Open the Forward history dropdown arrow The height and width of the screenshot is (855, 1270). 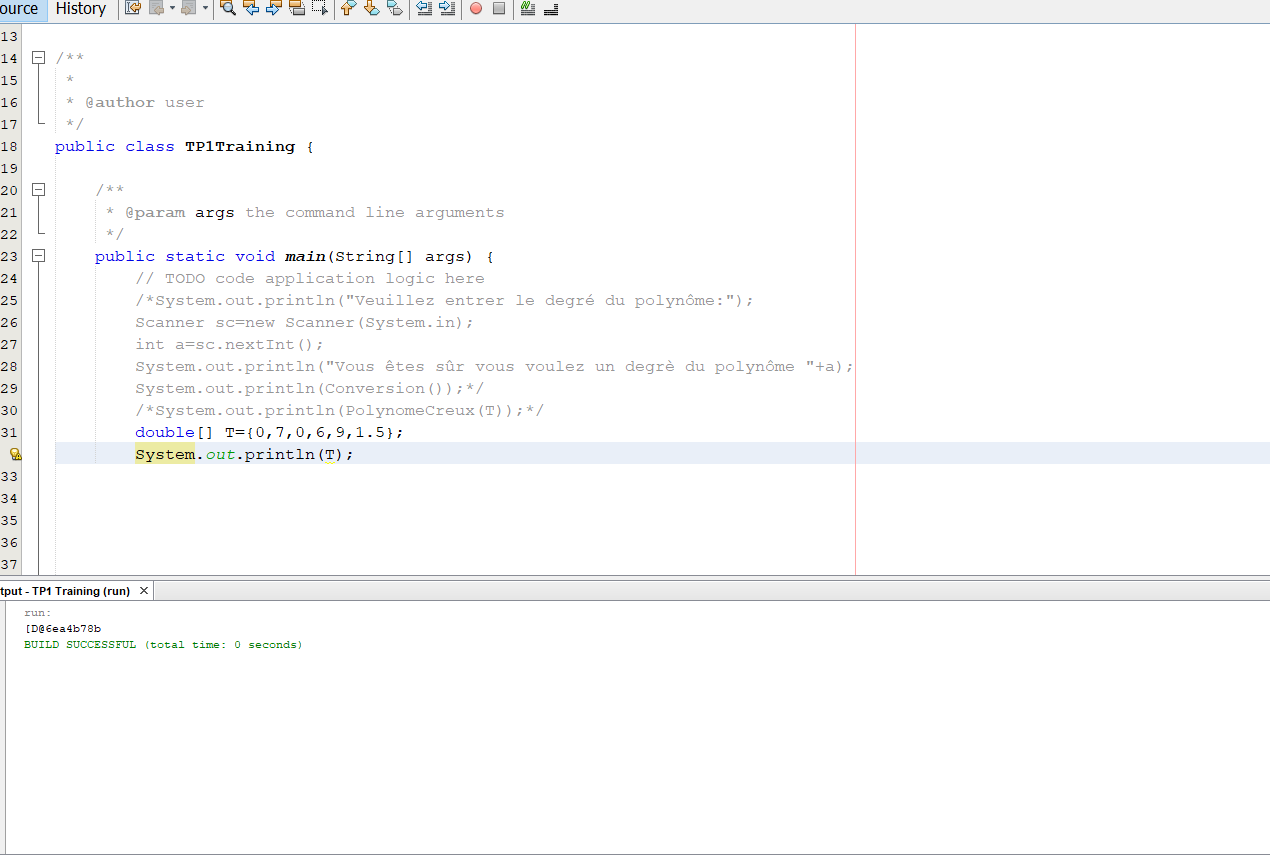(205, 9)
